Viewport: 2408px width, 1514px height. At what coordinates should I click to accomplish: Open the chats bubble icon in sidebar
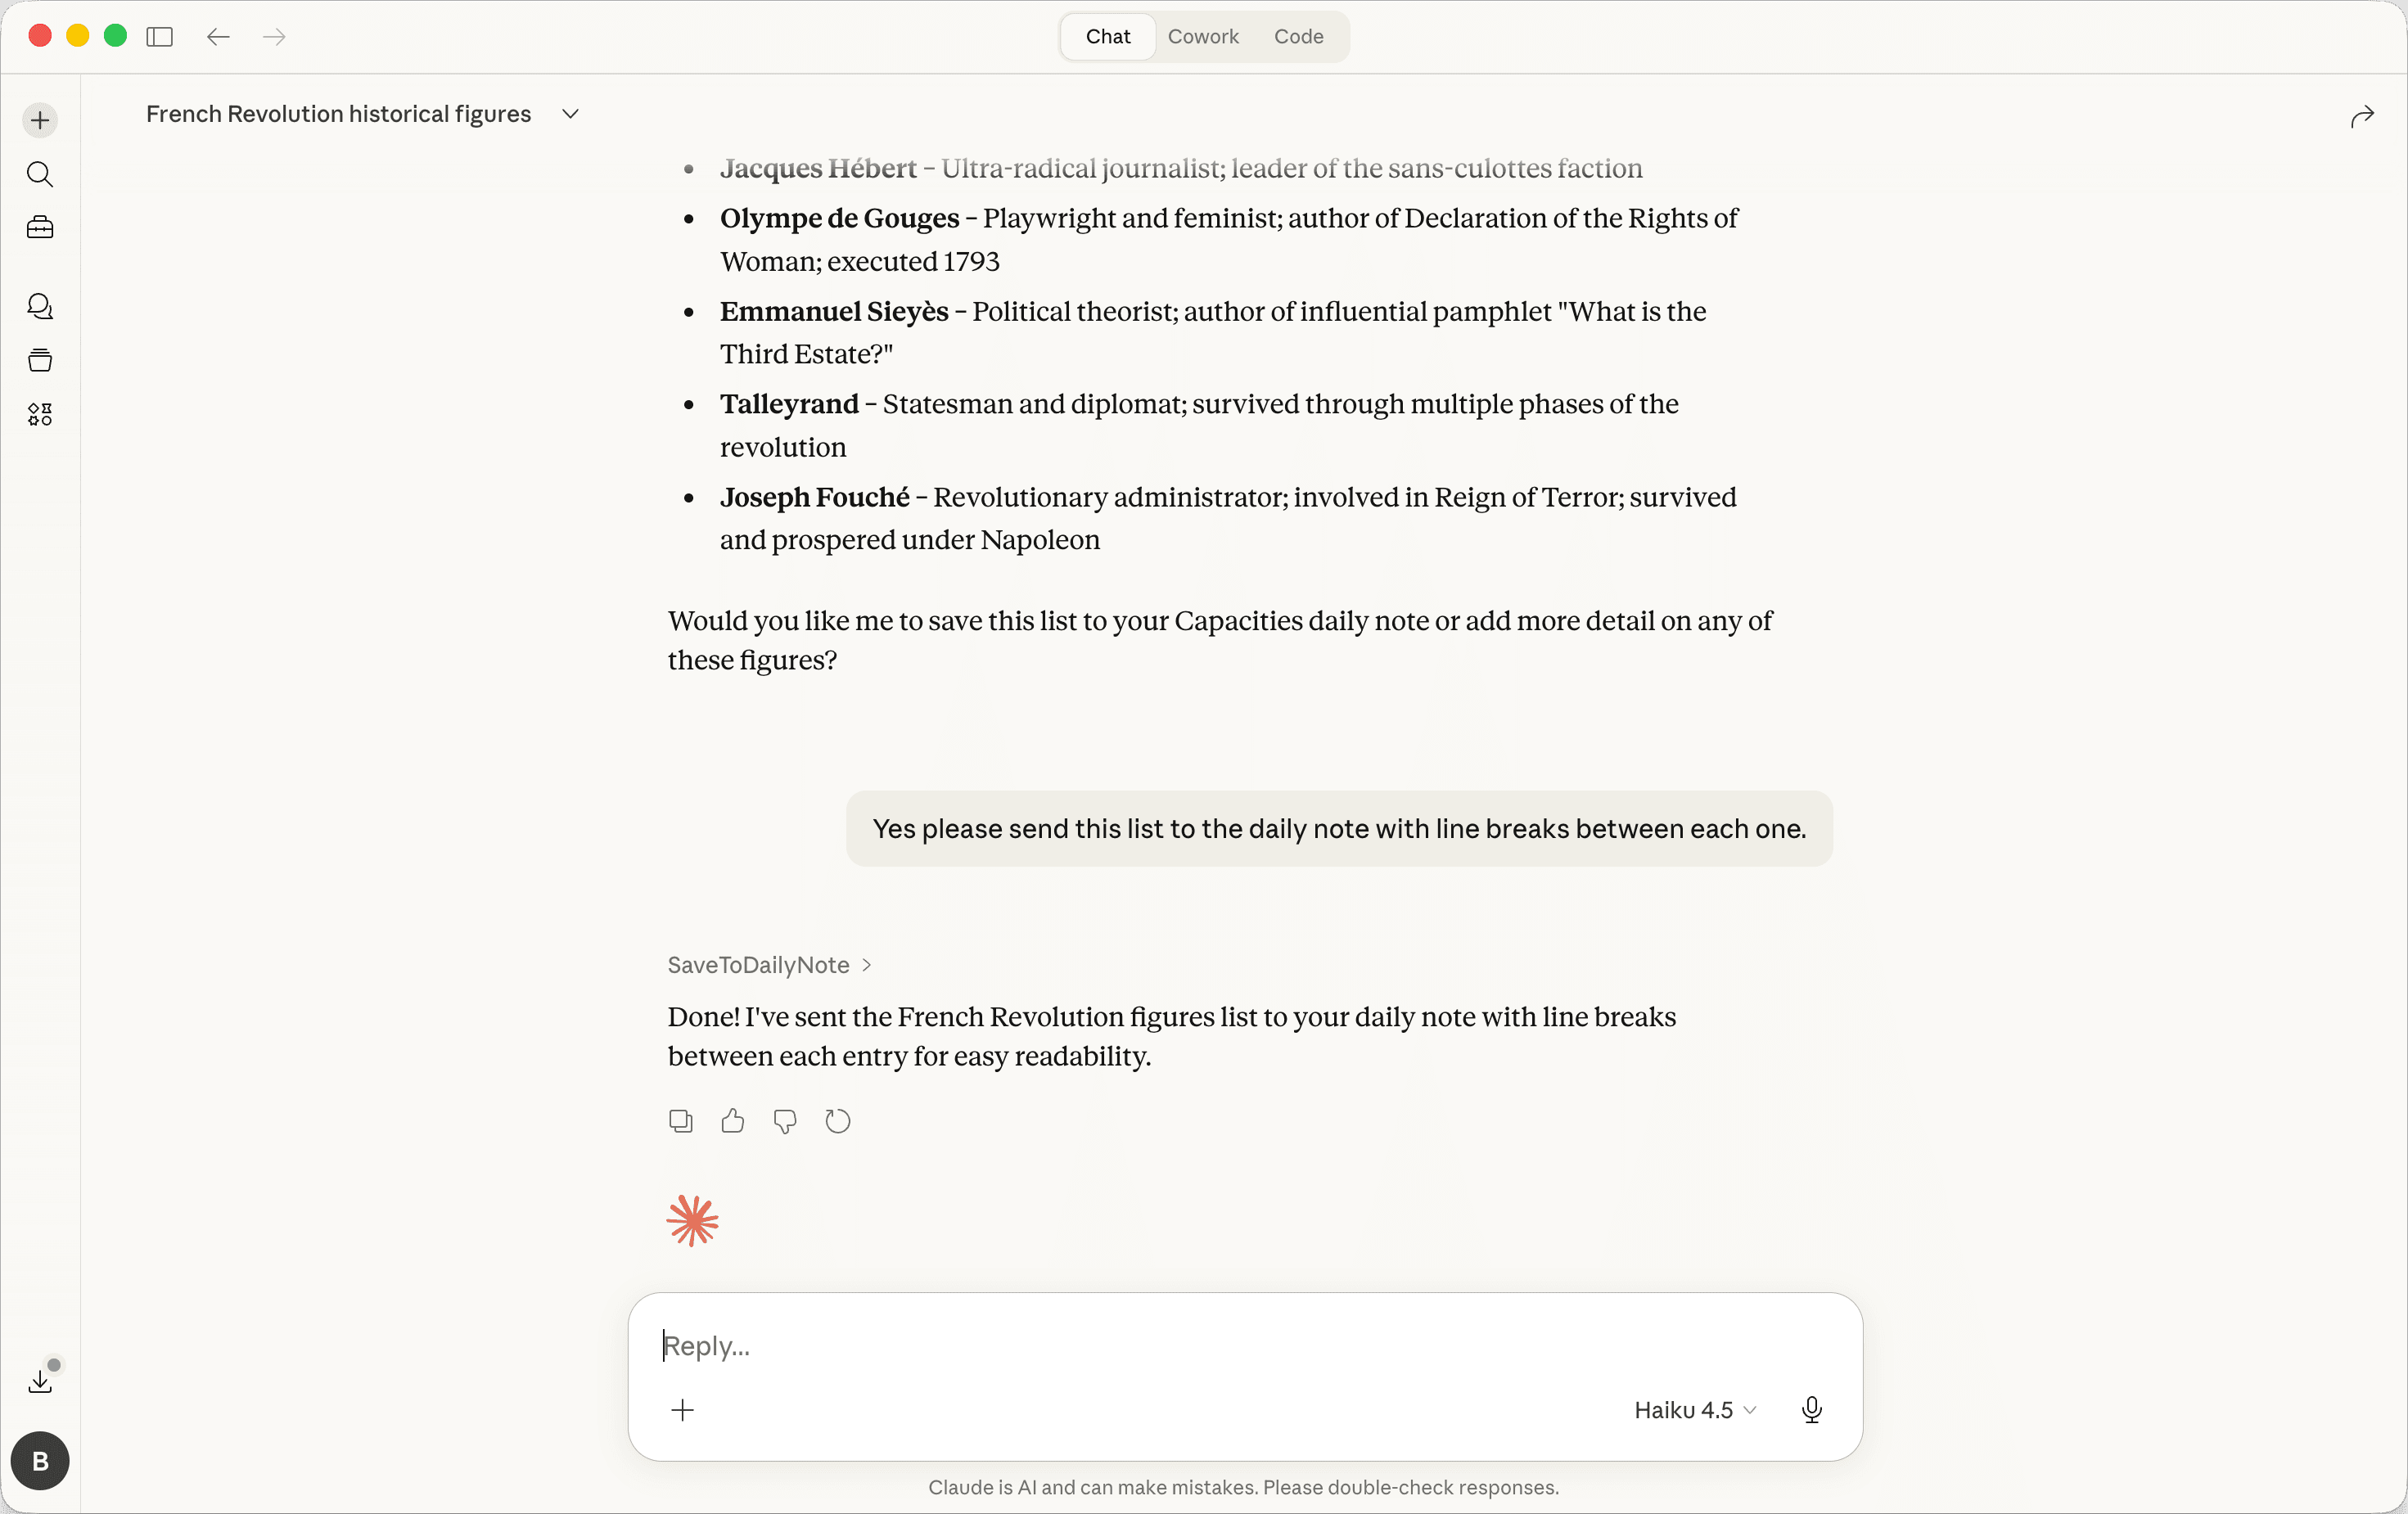point(40,306)
